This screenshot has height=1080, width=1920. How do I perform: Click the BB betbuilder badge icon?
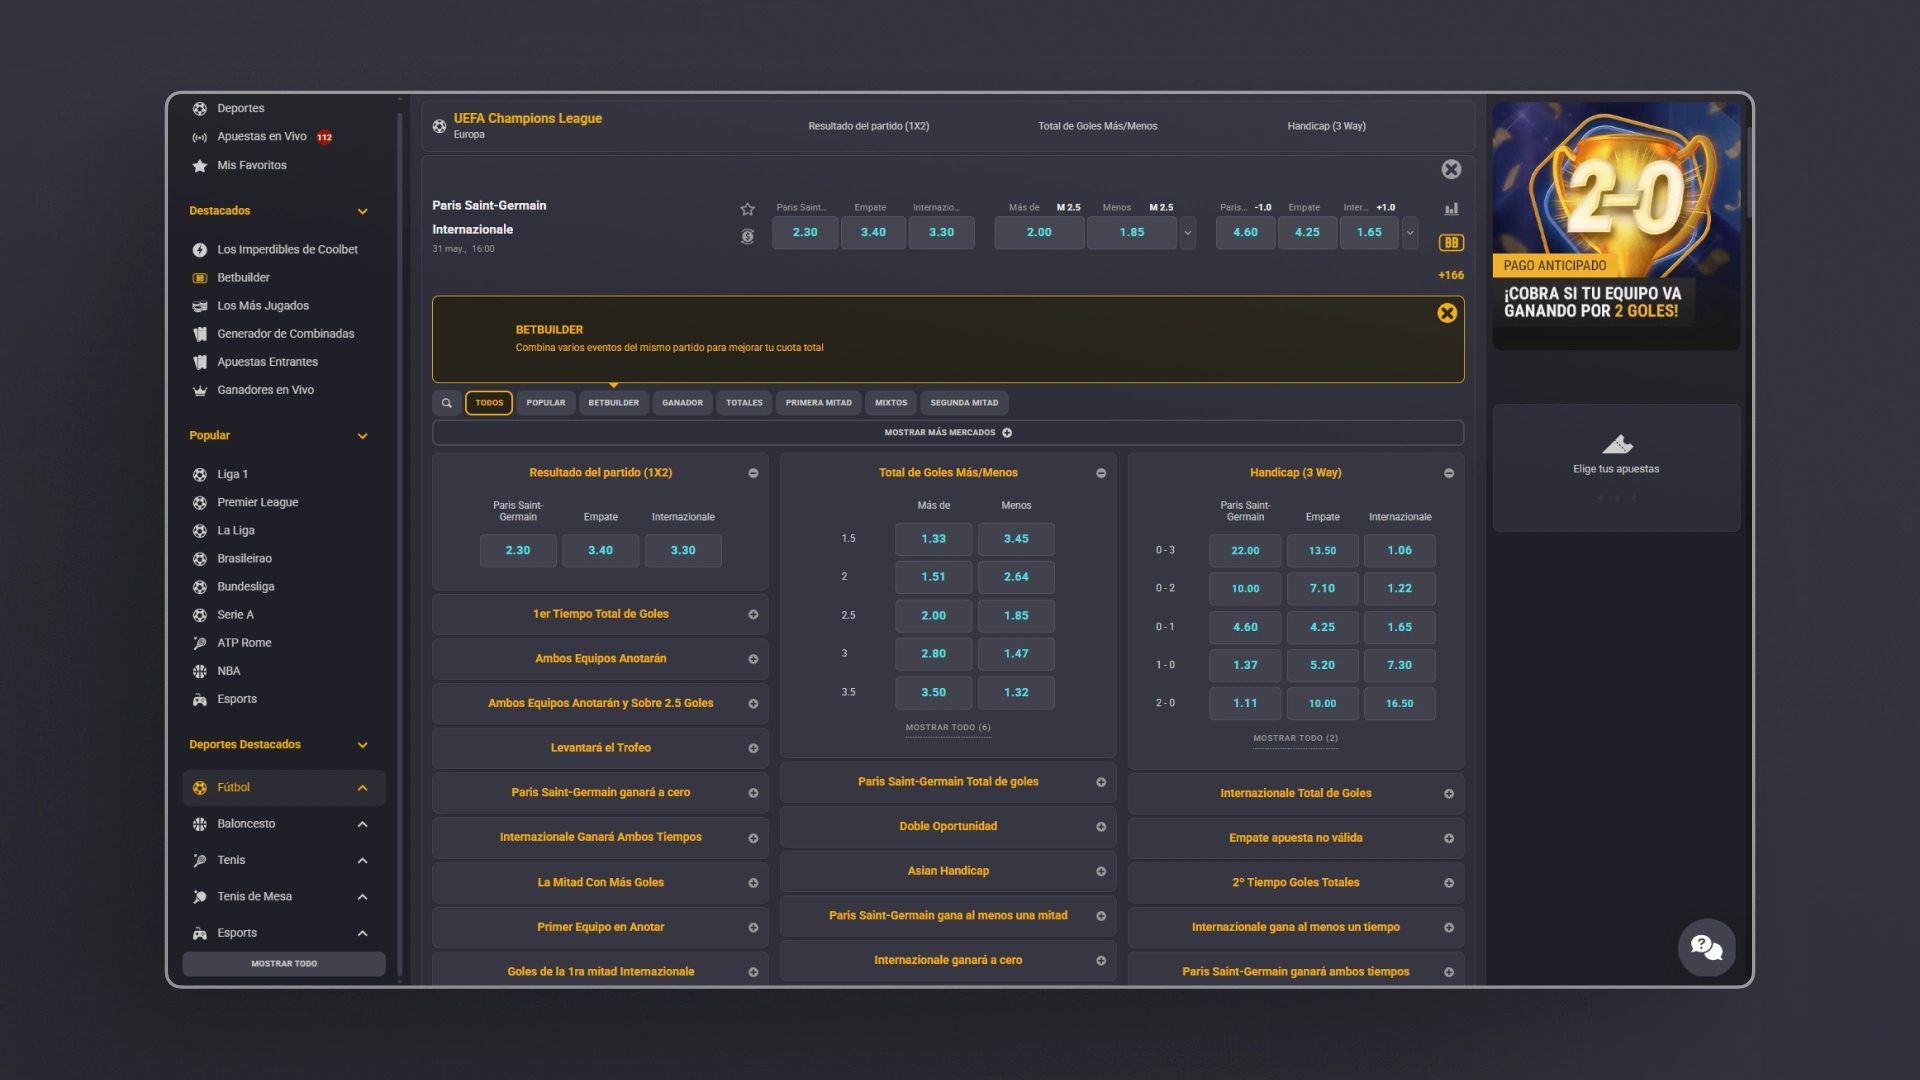[x=1451, y=243]
